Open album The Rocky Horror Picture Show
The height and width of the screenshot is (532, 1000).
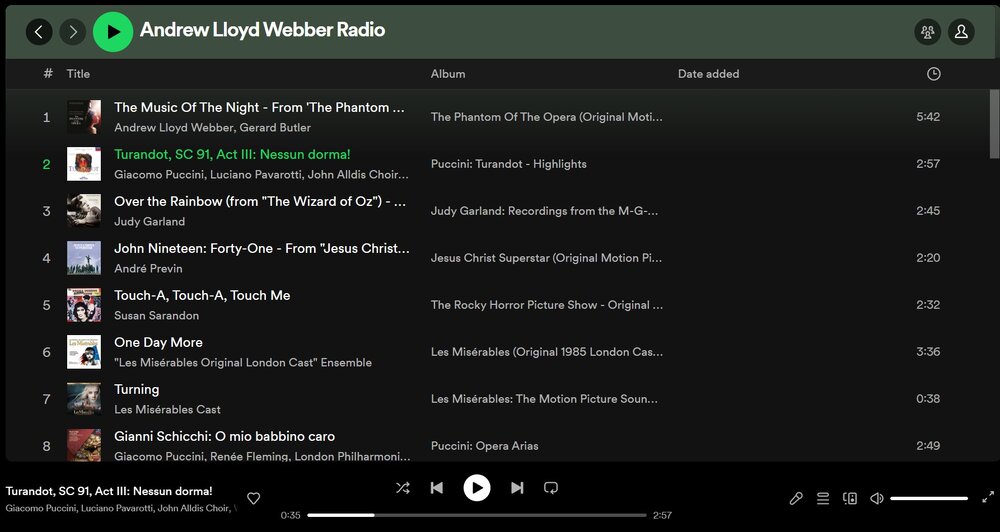(x=547, y=305)
